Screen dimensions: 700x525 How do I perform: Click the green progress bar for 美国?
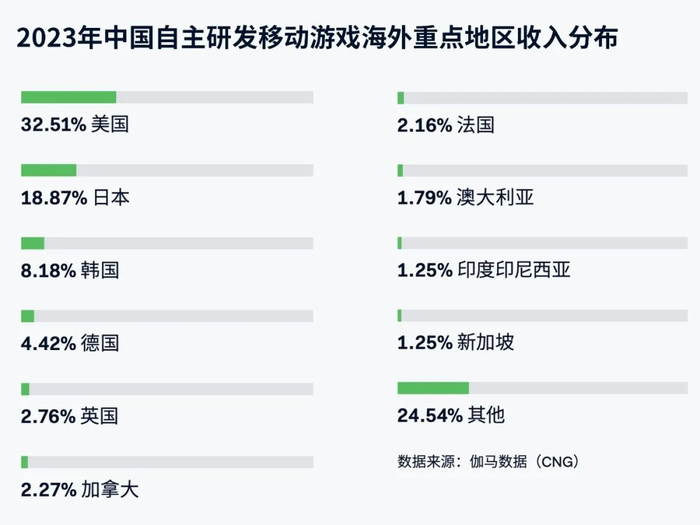[69, 97]
